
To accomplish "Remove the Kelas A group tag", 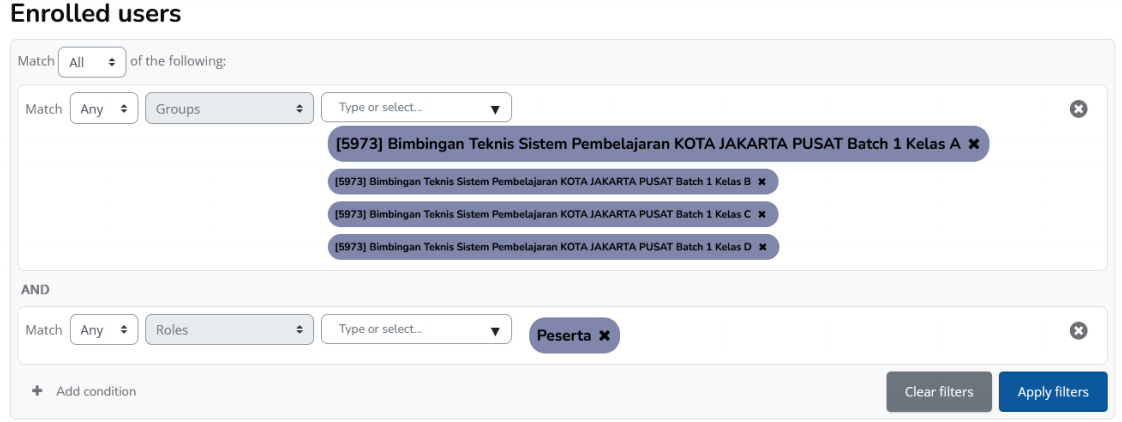I will (974, 144).
